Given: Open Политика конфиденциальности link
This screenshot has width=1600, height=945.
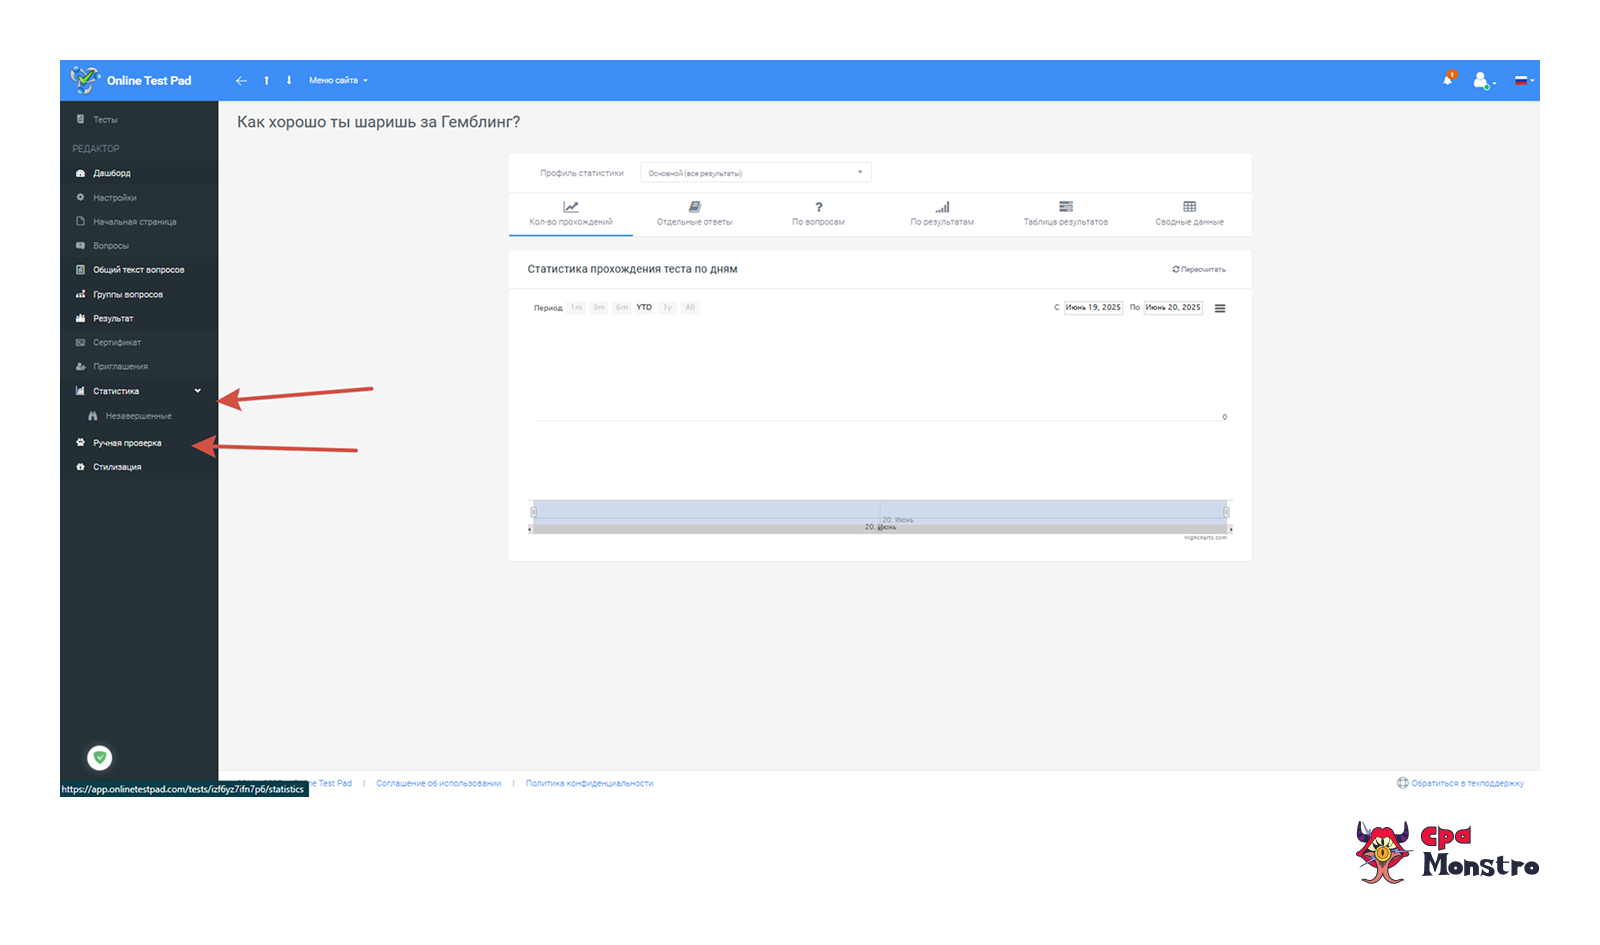Looking at the screenshot, I should tap(589, 784).
